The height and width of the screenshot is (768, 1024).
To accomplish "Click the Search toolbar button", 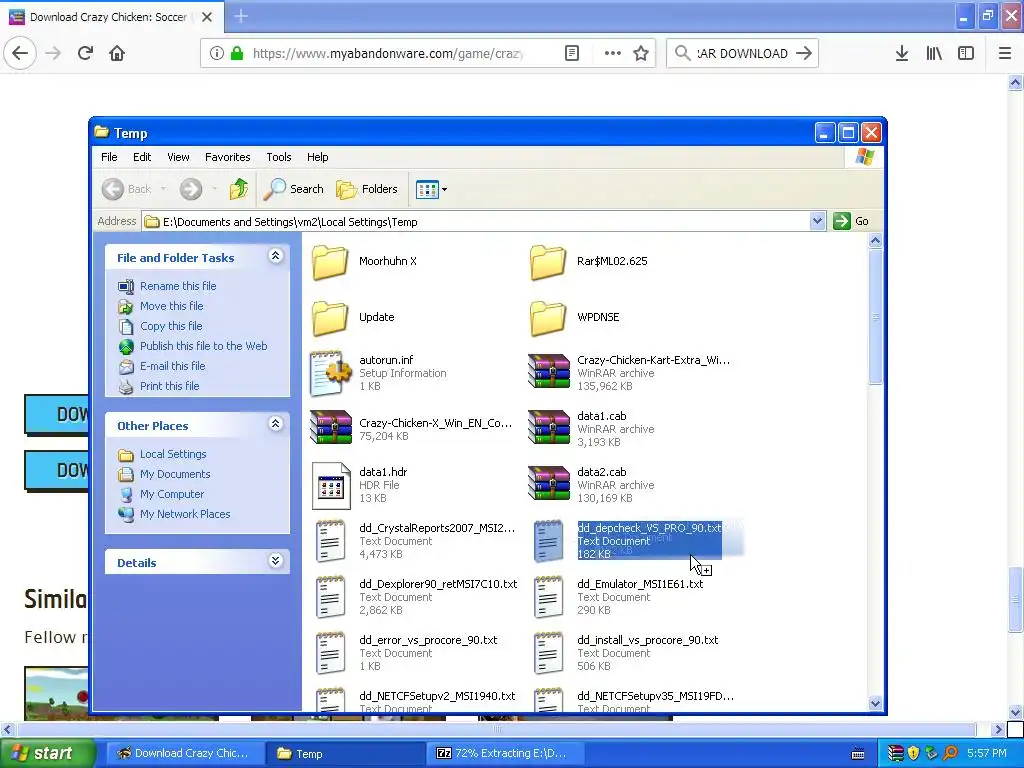I will point(294,189).
